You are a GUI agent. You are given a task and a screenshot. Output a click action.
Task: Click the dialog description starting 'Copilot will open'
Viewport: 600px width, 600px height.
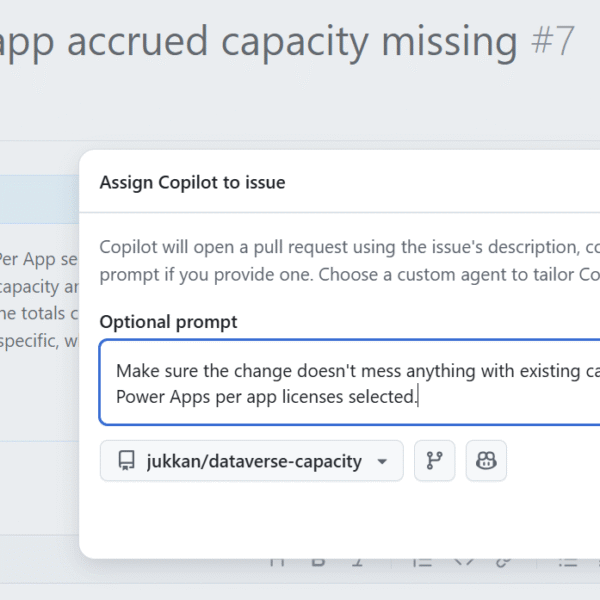pyautogui.click(x=340, y=247)
